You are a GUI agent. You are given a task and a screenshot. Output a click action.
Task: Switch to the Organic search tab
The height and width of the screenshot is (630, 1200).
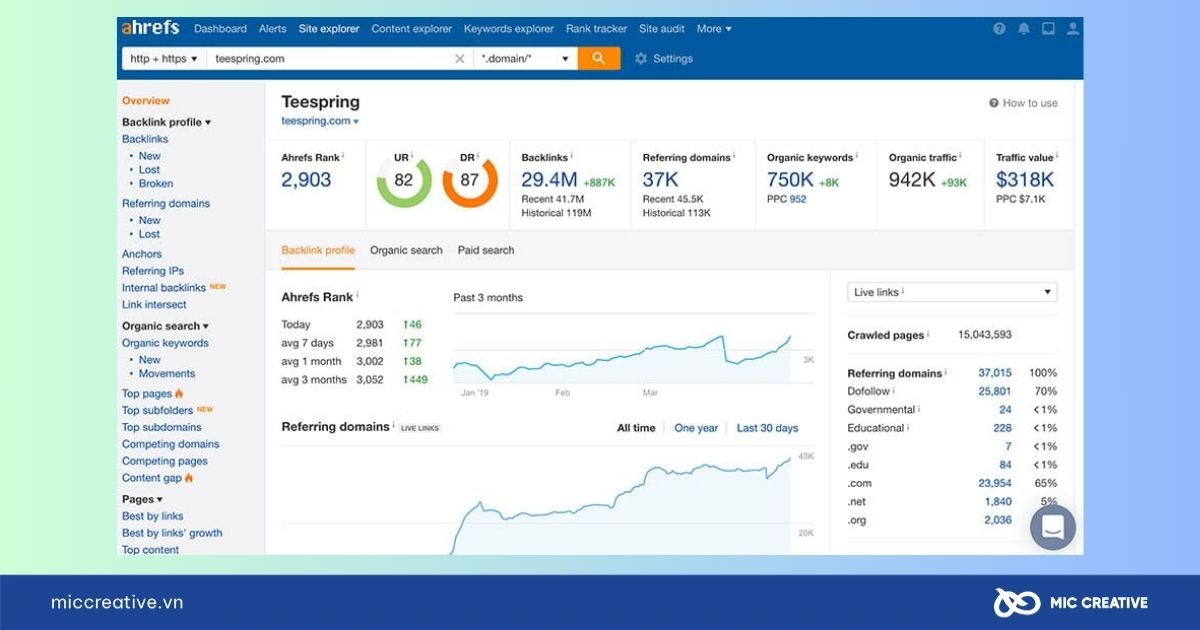click(x=406, y=250)
